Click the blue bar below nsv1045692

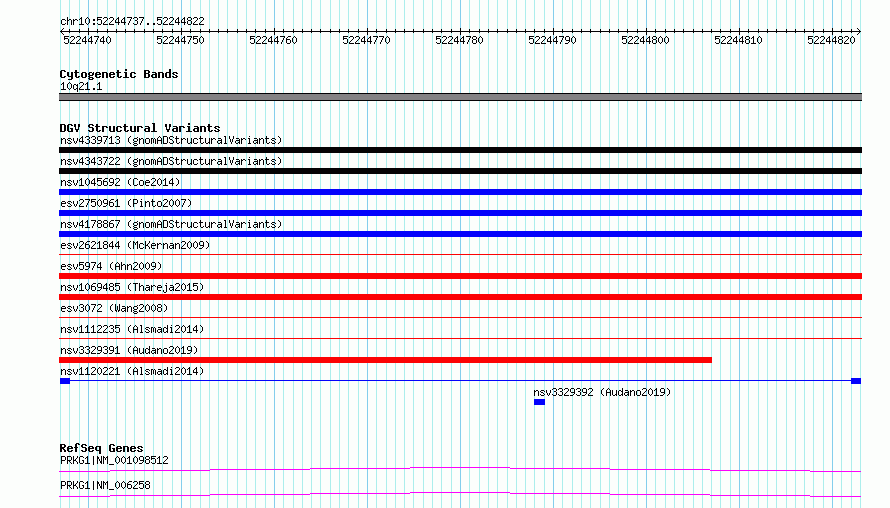tap(460, 192)
